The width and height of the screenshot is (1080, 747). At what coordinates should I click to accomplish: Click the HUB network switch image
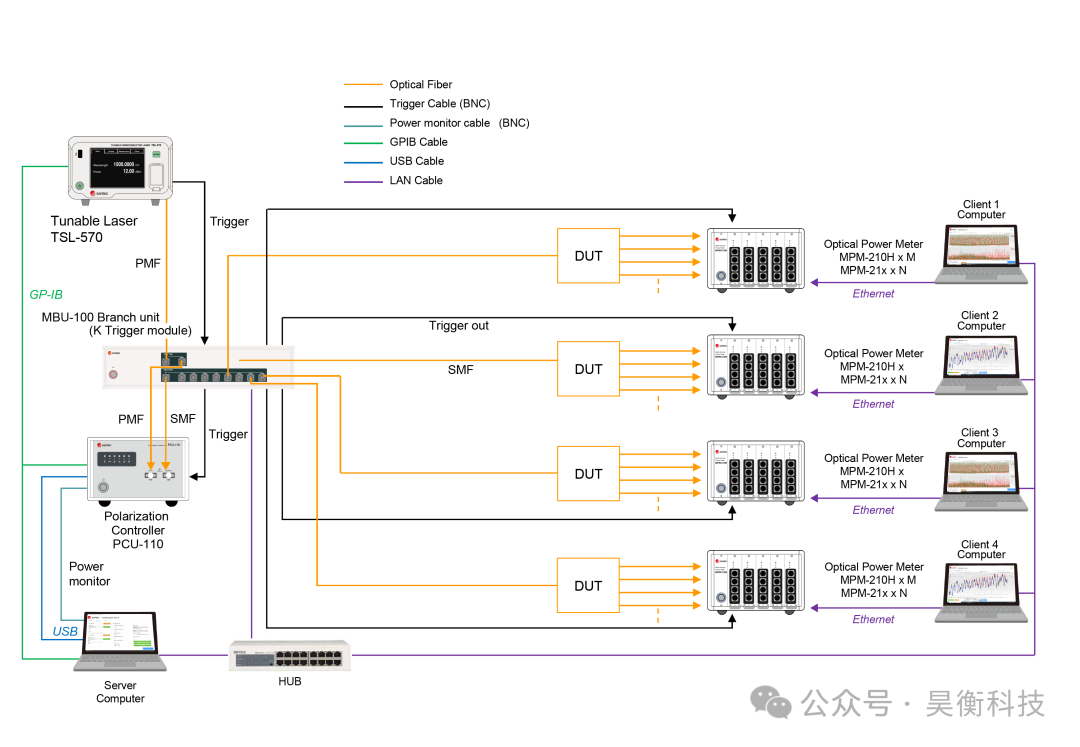click(x=289, y=655)
